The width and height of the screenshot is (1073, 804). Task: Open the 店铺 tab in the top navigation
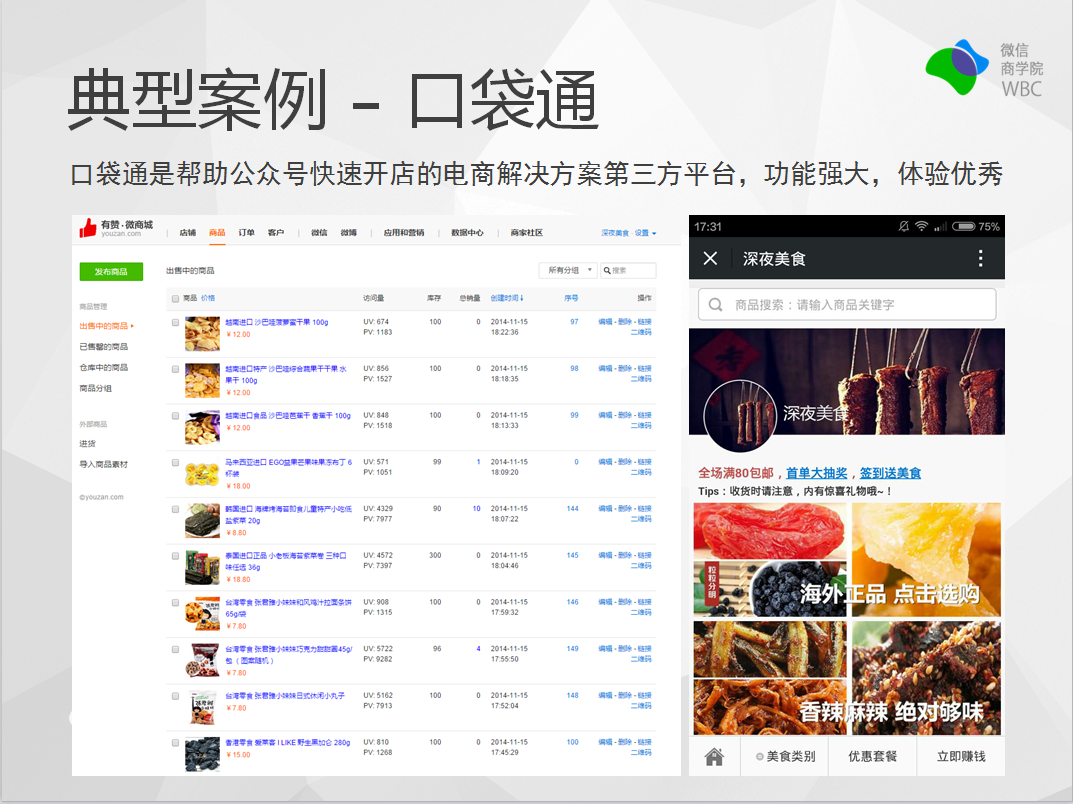click(188, 233)
